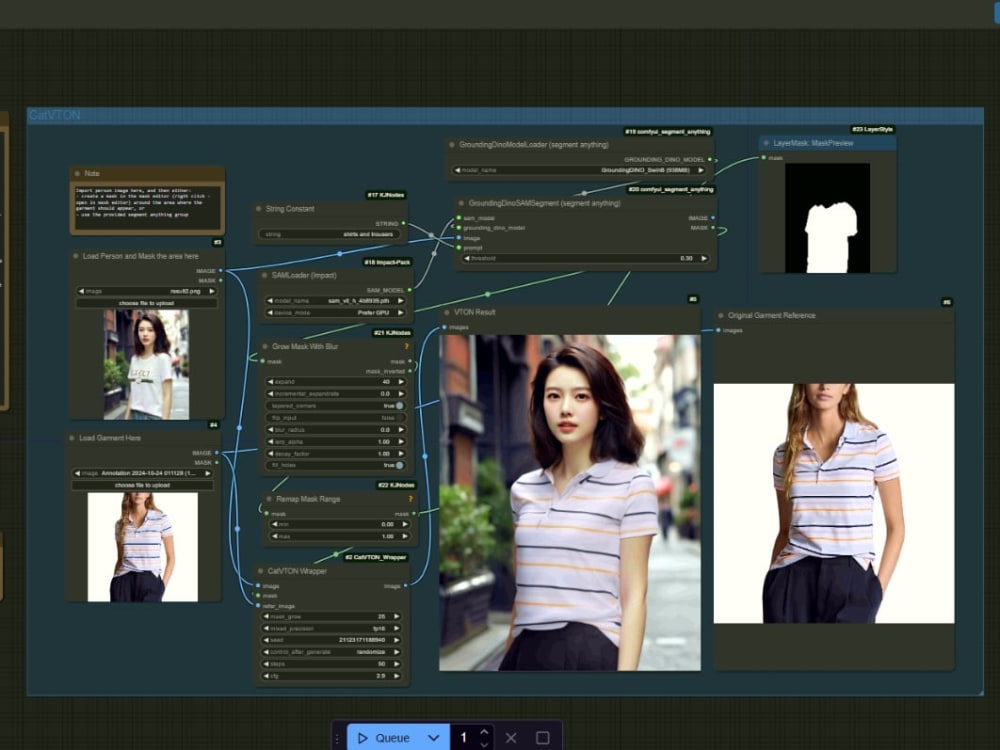This screenshot has width=1000, height=750.
Task: Open model_name sam_vit_h combo in SAMLoader
Action: click(x=335, y=300)
